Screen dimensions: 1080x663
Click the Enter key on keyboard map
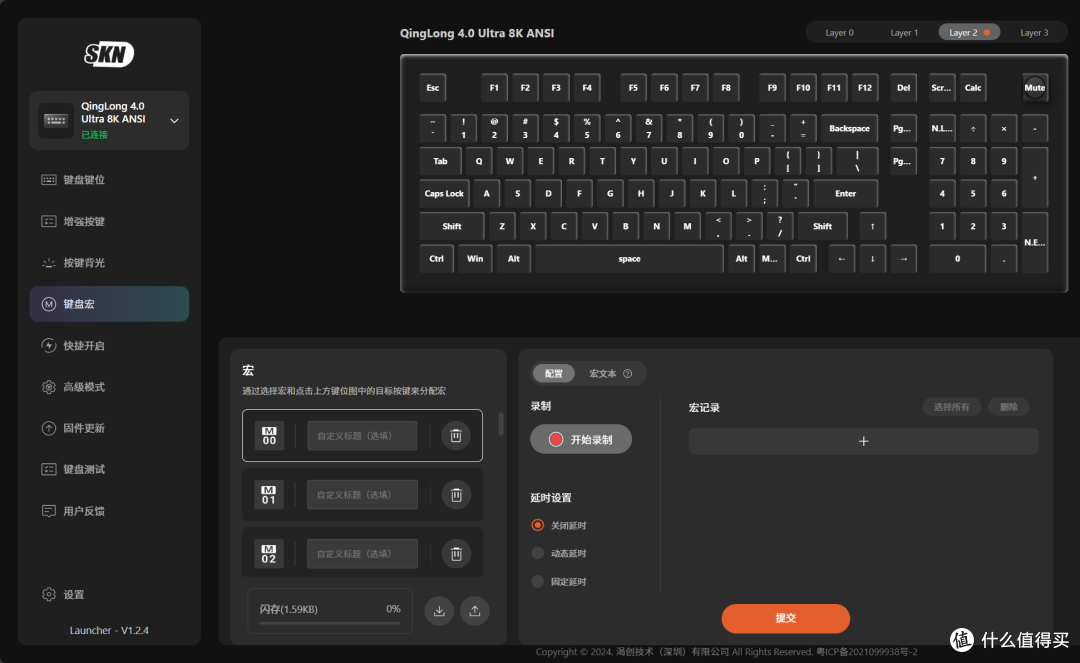point(845,193)
